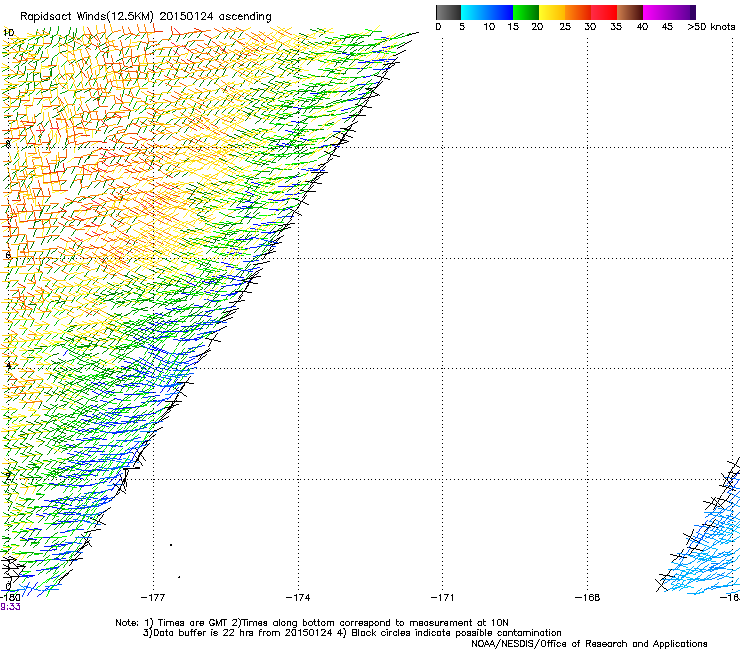Click the '0' label under the color scale
740x650 pixels.
coord(438,27)
